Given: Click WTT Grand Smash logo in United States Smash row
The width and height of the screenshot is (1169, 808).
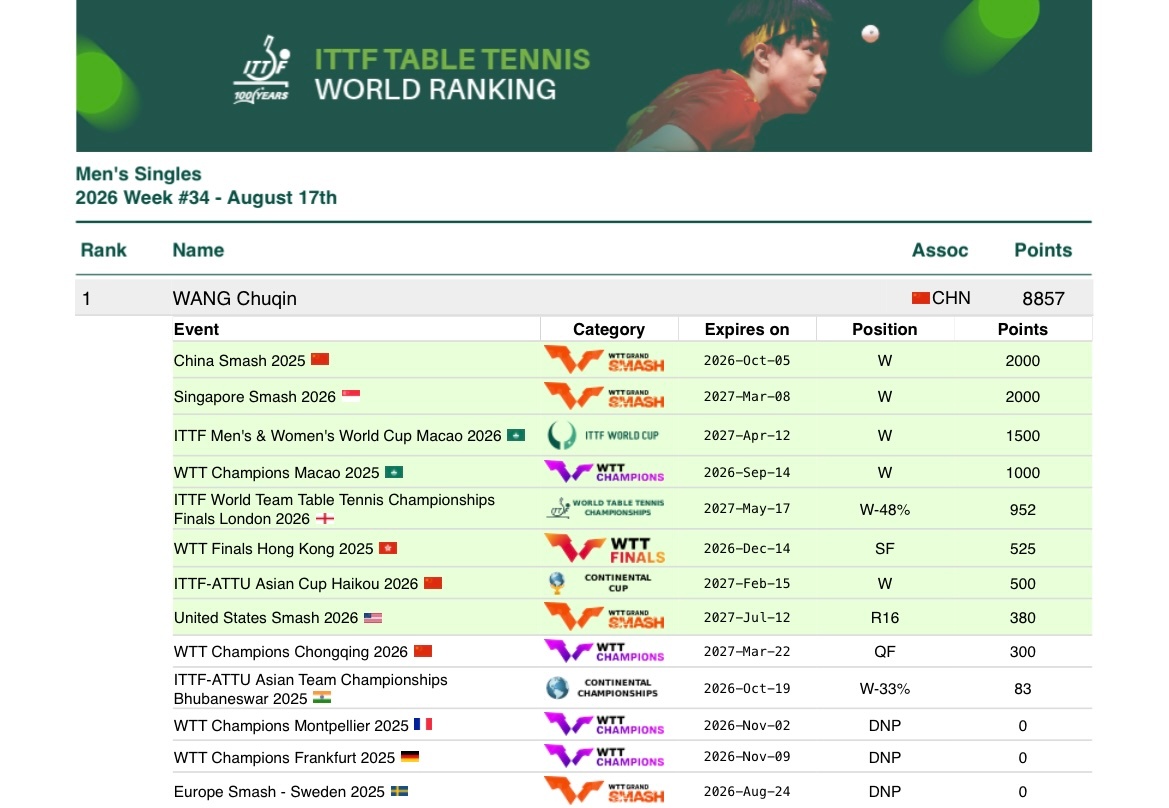Looking at the screenshot, I should (x=604, y=617).
